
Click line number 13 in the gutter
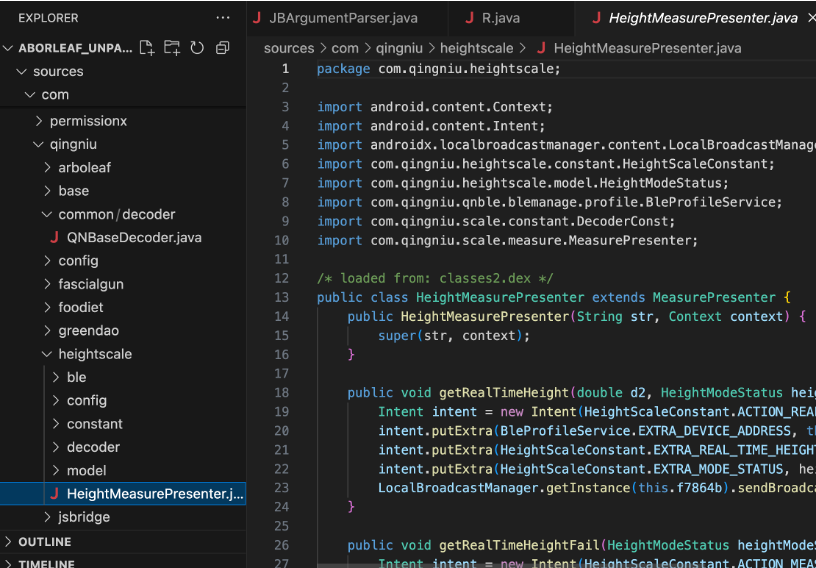(x=281, y=297)
